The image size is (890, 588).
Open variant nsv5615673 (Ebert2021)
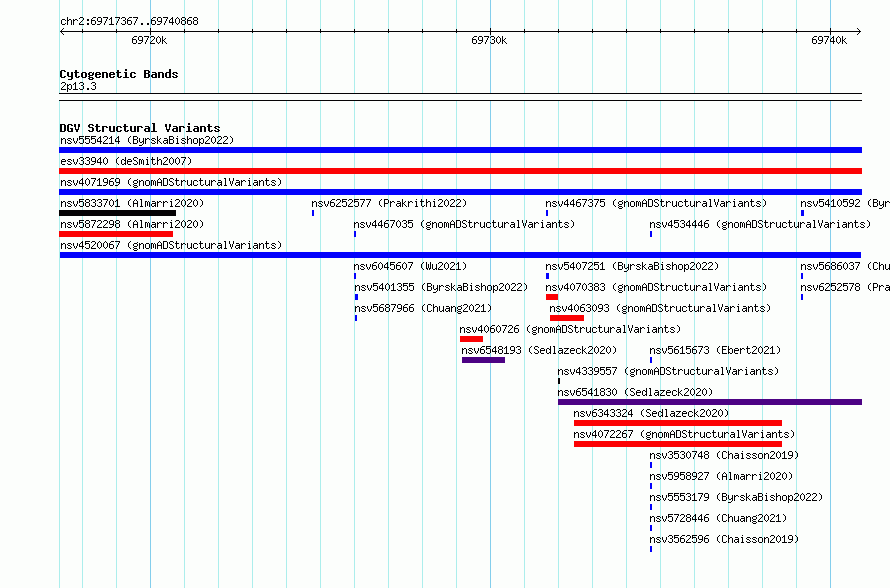[715, 350]
